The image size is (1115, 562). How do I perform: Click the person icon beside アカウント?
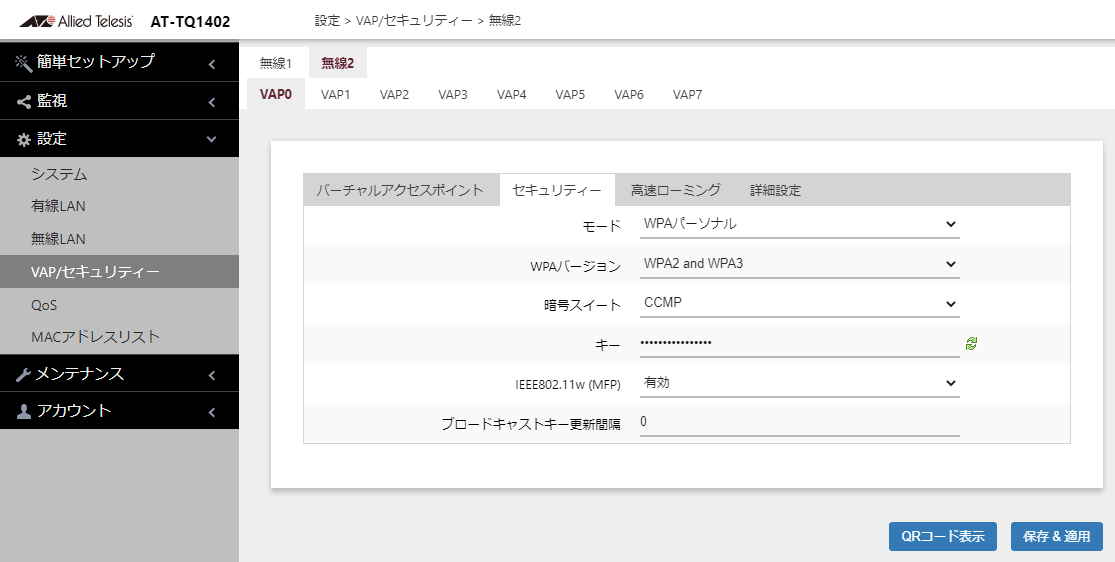(x=24, y=411)
